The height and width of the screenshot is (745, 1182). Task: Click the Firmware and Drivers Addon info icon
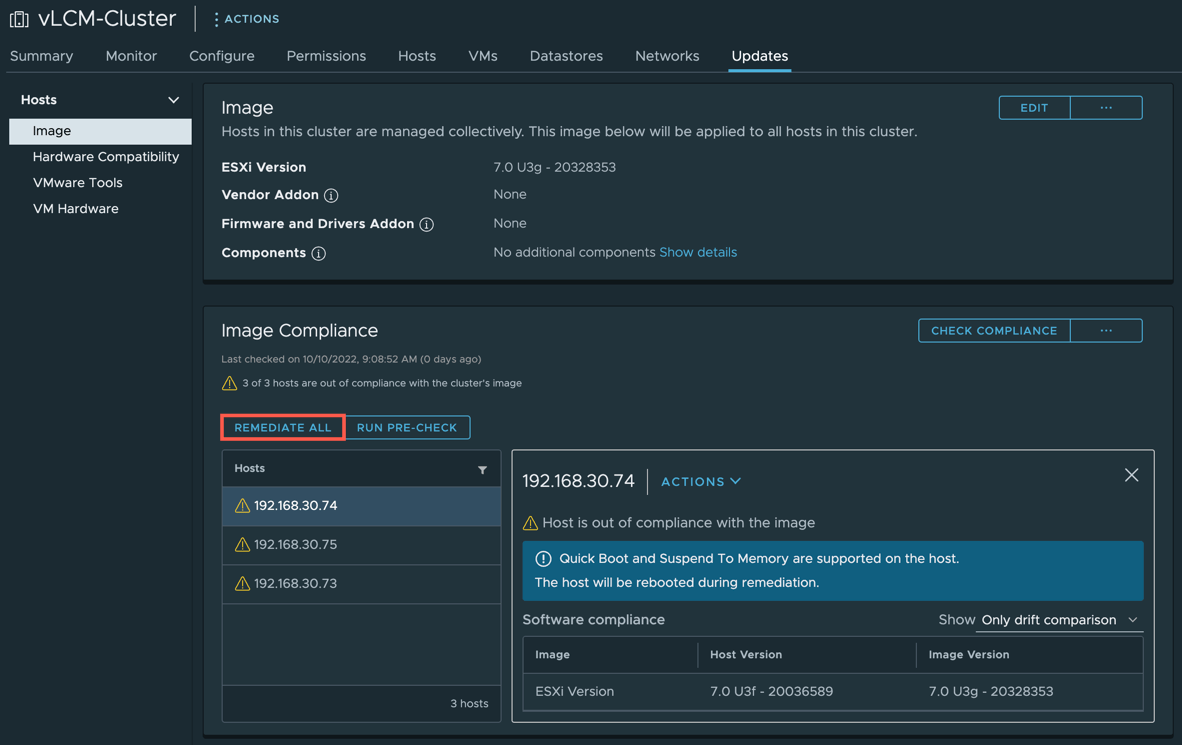(427, 225)
